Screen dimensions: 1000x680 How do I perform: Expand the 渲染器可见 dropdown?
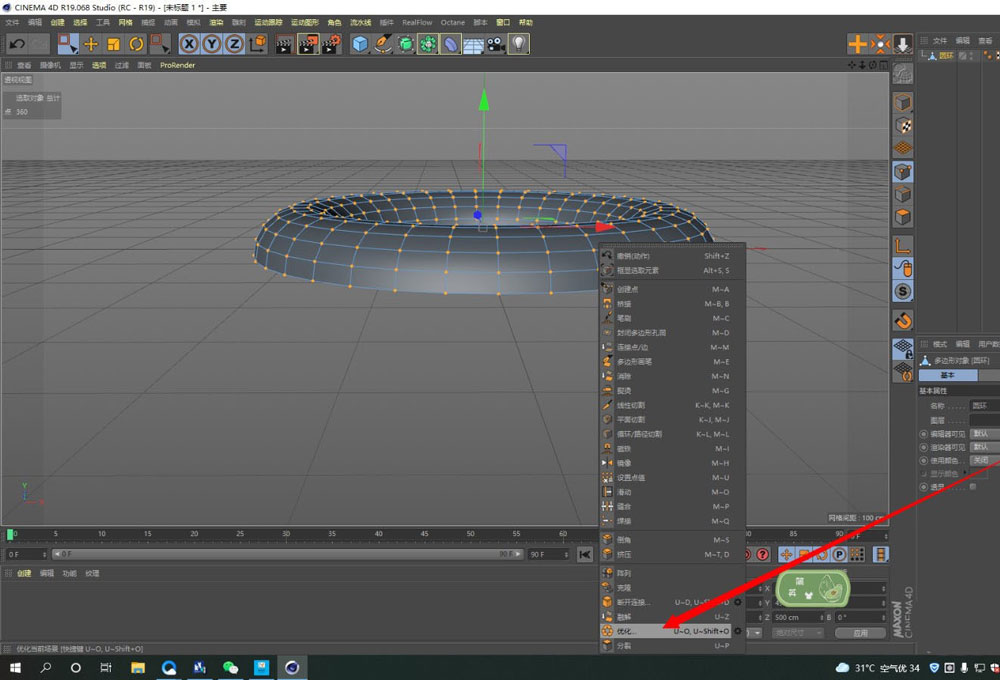(x=984, y=447)
